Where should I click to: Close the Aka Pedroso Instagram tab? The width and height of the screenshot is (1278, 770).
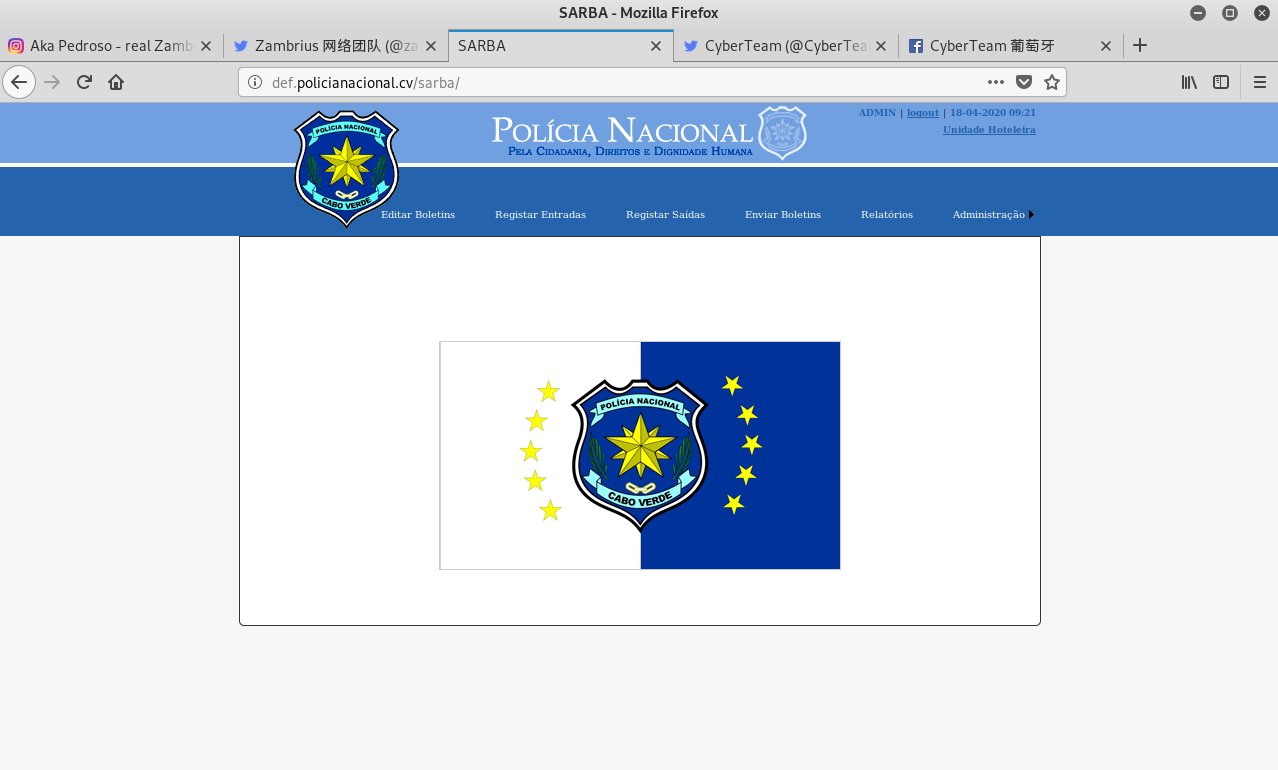coord(206,46)
